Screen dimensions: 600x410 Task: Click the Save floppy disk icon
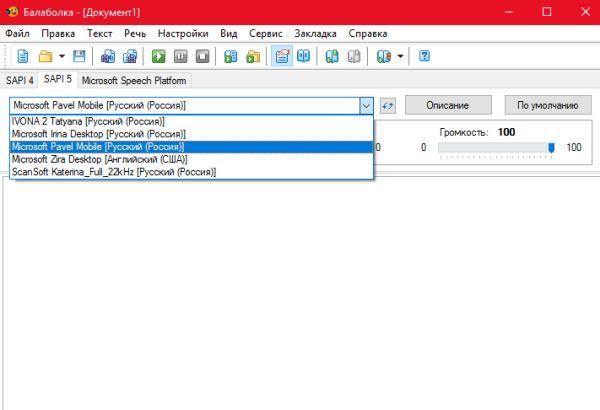[79, 57]
